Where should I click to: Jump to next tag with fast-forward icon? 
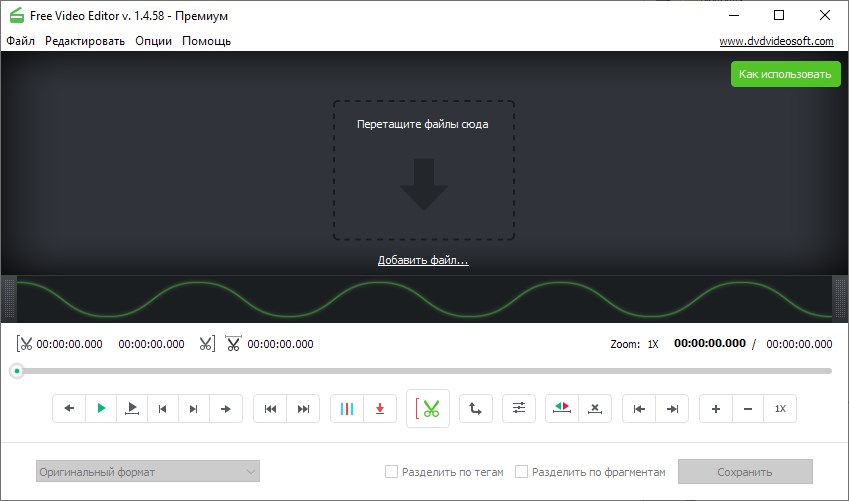click(303, 408)
